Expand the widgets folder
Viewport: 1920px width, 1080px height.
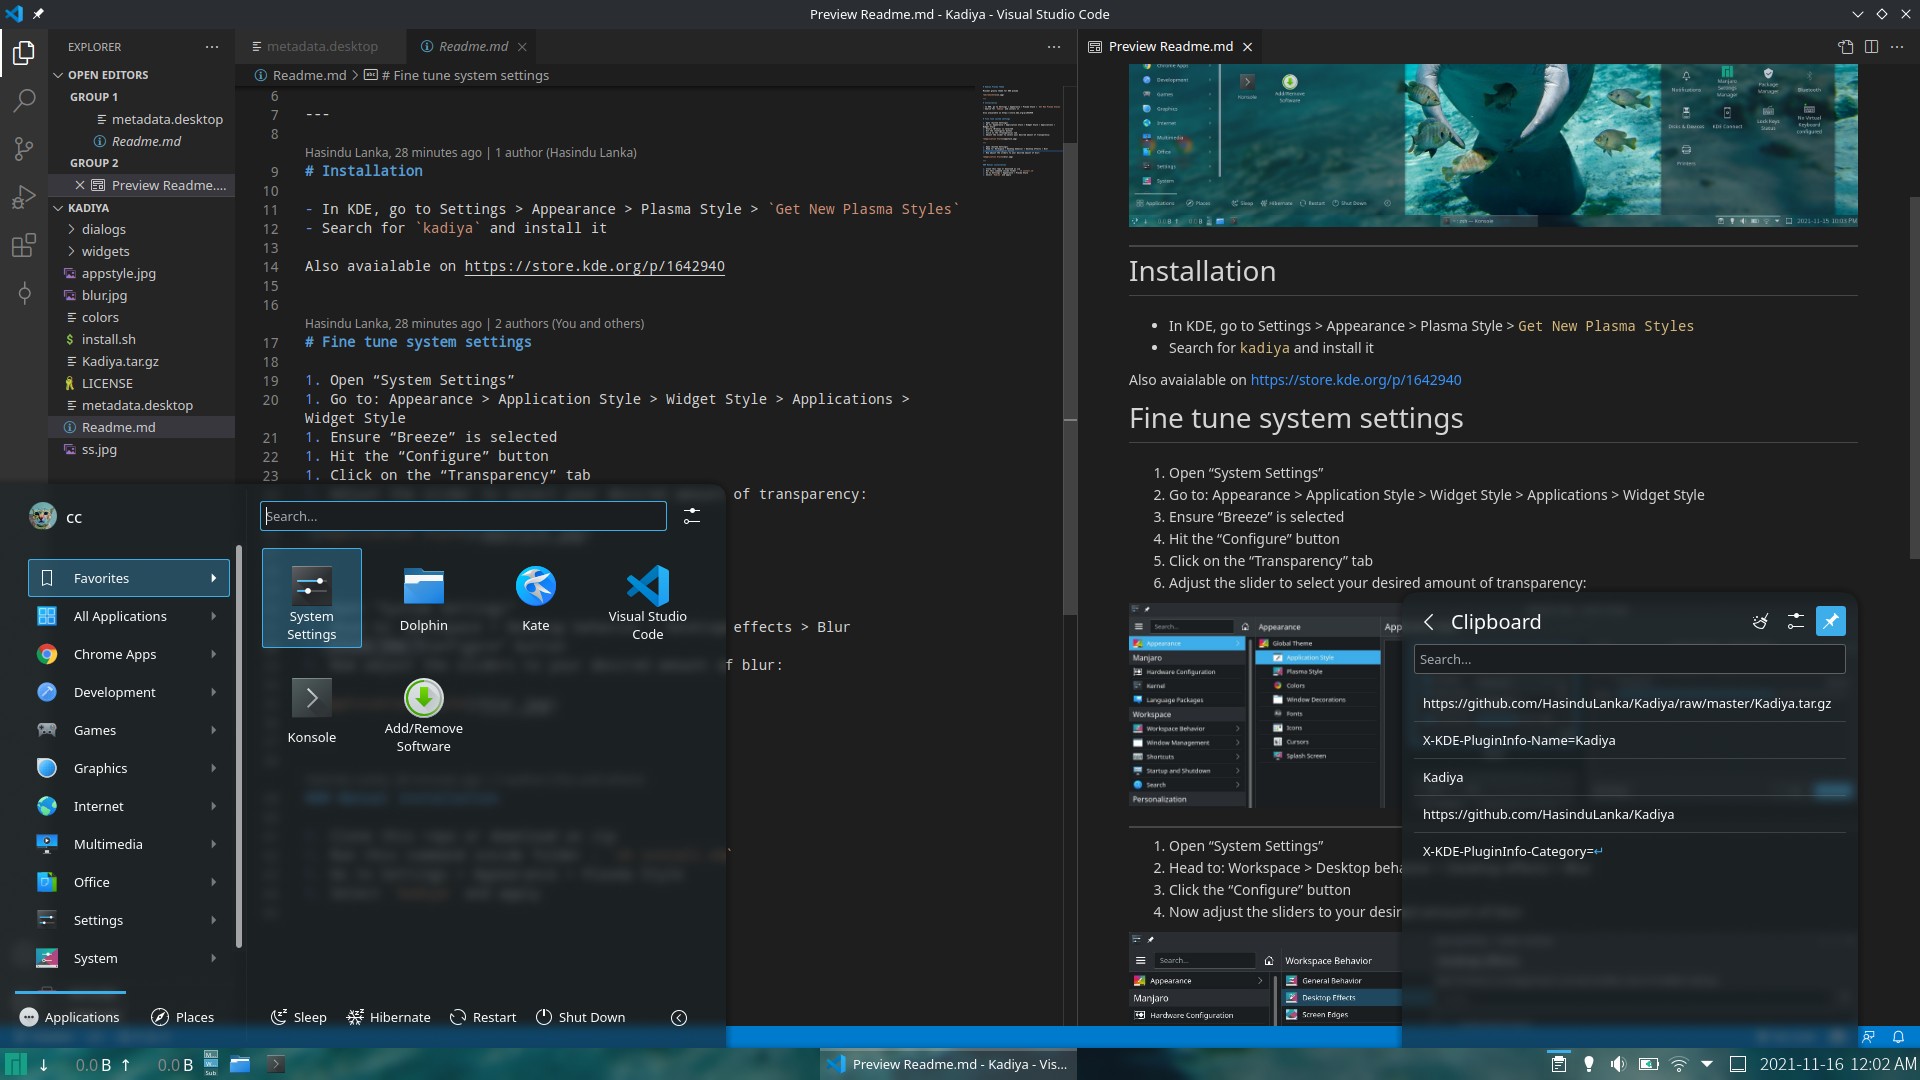click(x=142, y=251)
